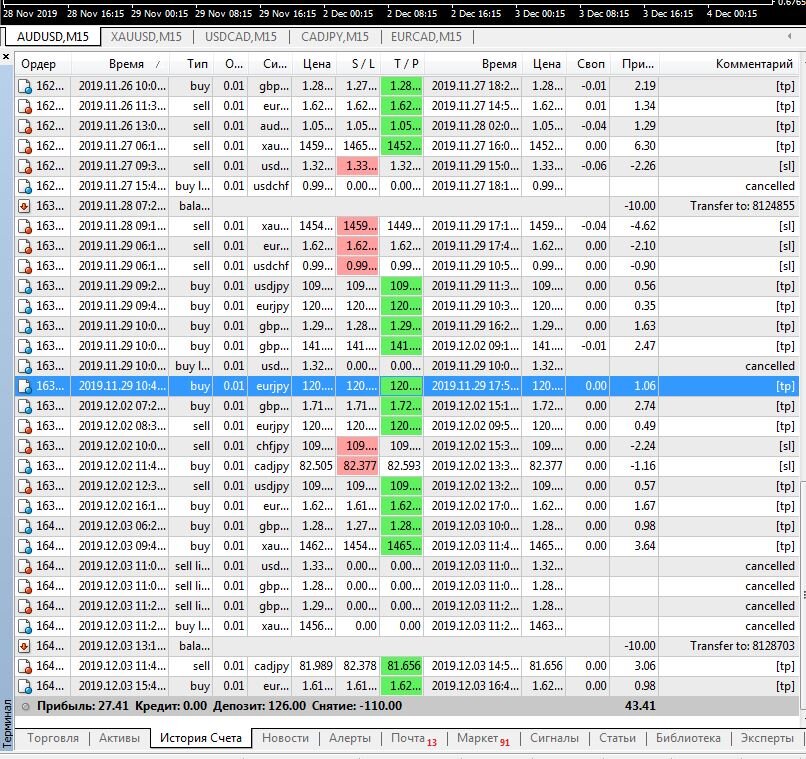Screen dimensions: 806x759
Task: Close the terminal panel with the X button
Action: tap(6, 56)
